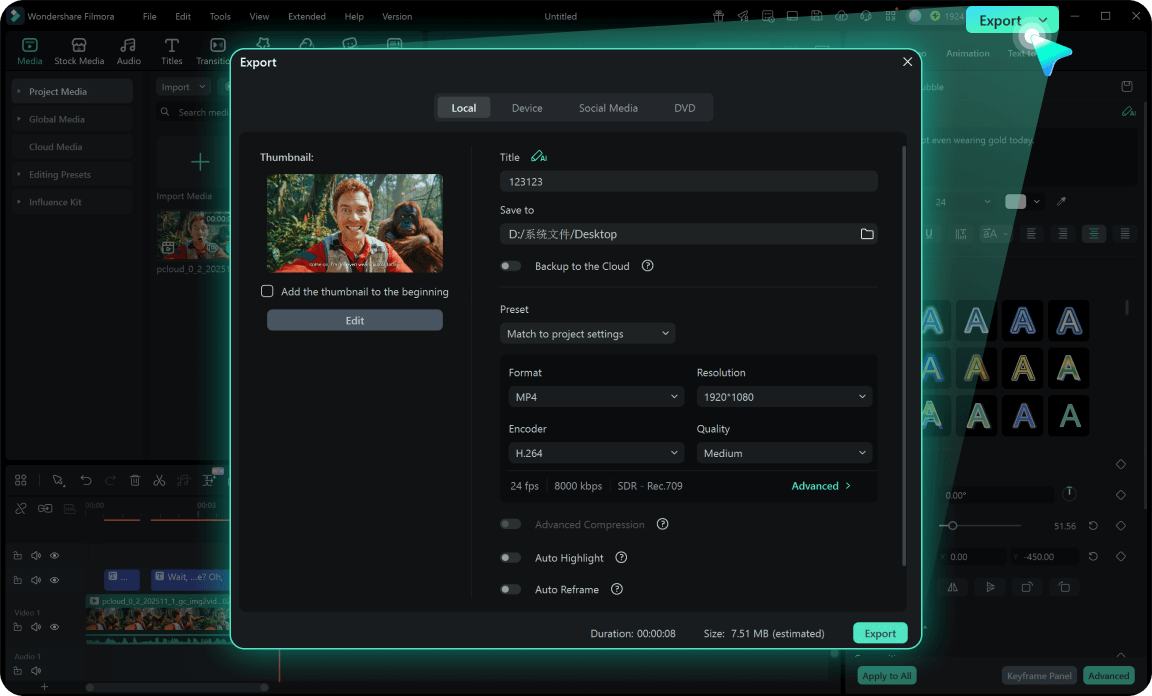Enable the Backup to the Cloud toggle
This screenshot has width=1152, height=696.
click(510, 265)
